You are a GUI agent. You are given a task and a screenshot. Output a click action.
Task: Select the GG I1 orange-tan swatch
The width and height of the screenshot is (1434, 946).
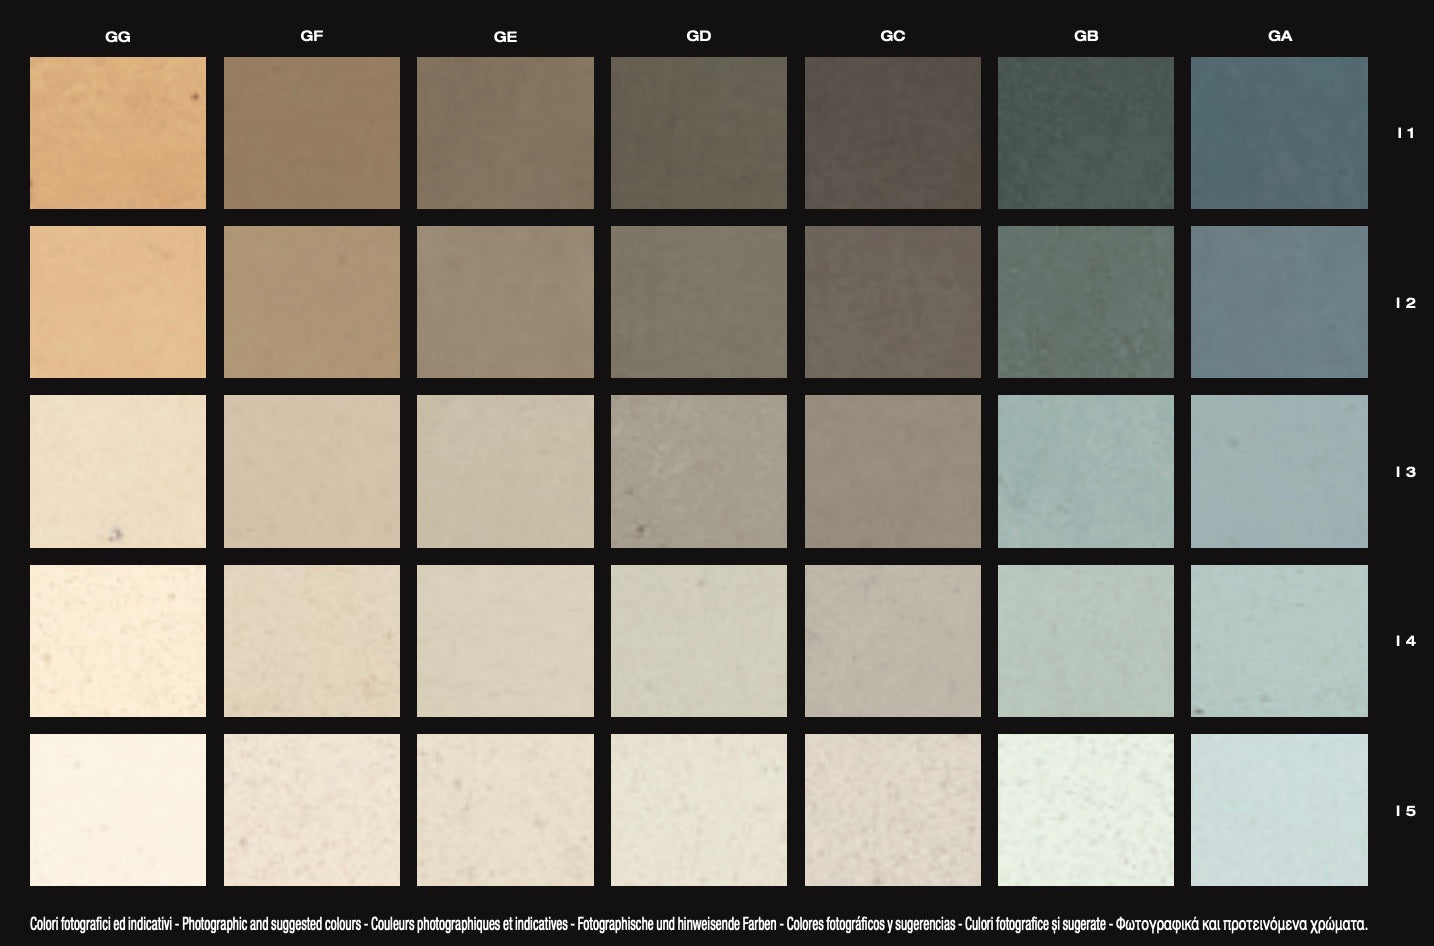[118, 133]
